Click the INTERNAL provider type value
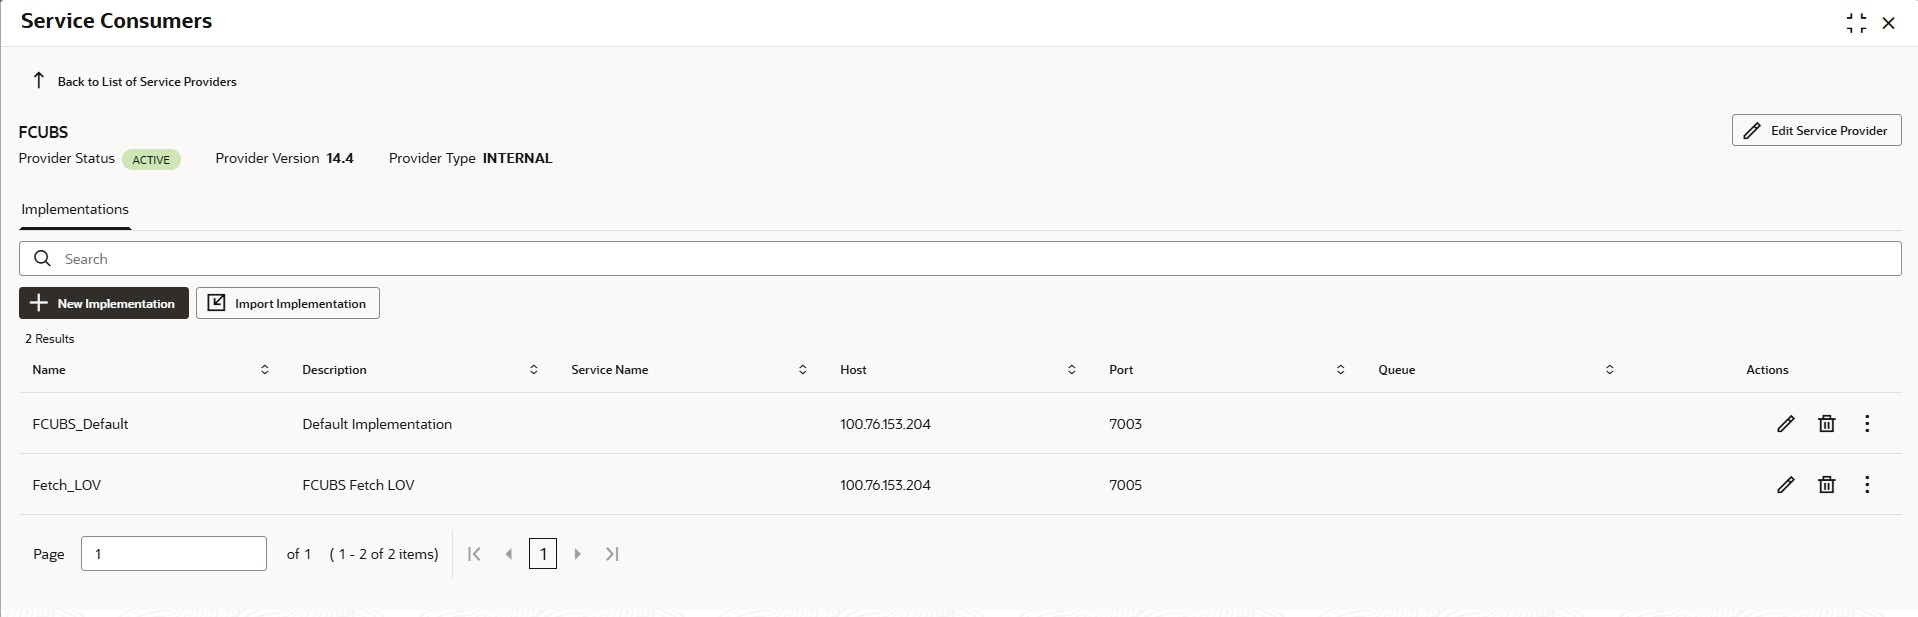The height and width of the screenshot is (617, 1918). click(x=517, y=158)
